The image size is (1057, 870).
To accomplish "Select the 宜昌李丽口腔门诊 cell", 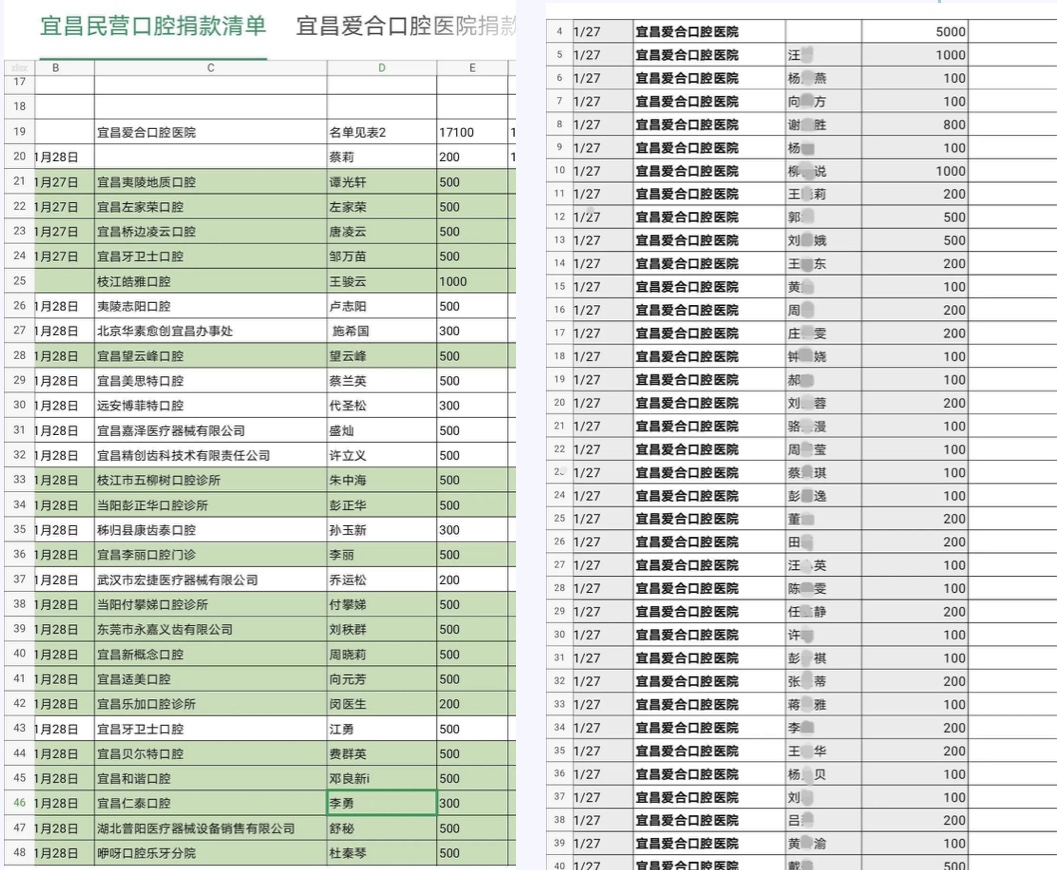I will pyautogui.click(x=211, y=555).
